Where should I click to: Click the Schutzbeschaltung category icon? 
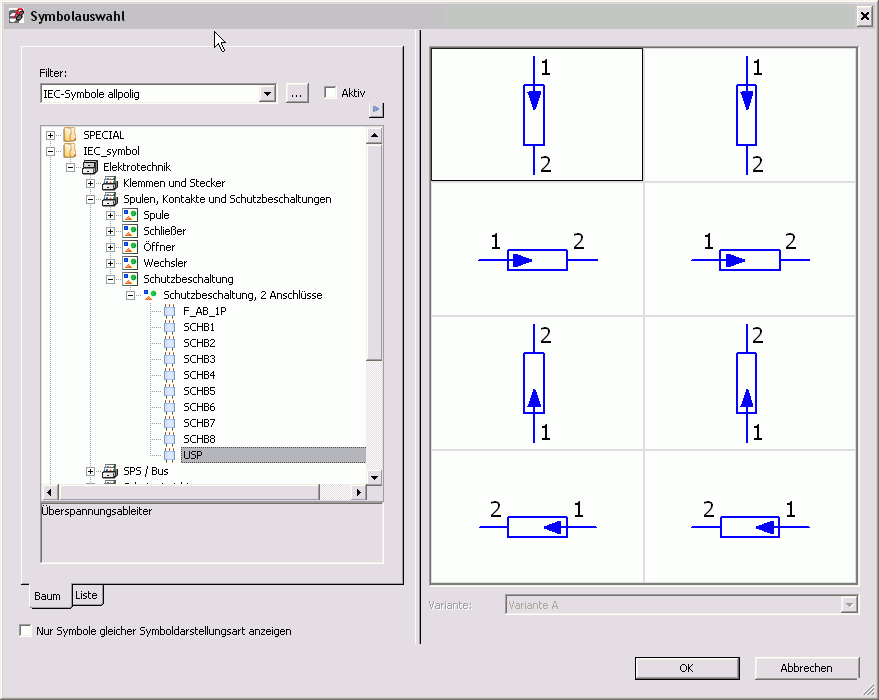(130, 279)
